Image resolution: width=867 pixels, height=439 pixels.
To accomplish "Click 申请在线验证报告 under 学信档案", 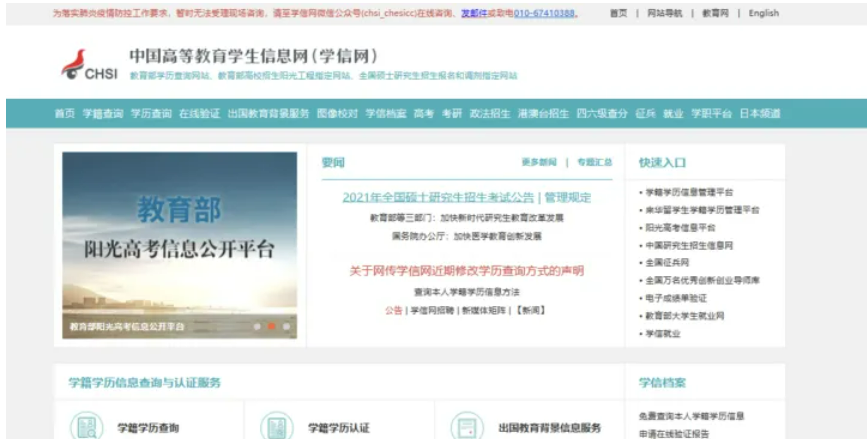I will coord(673,434).
